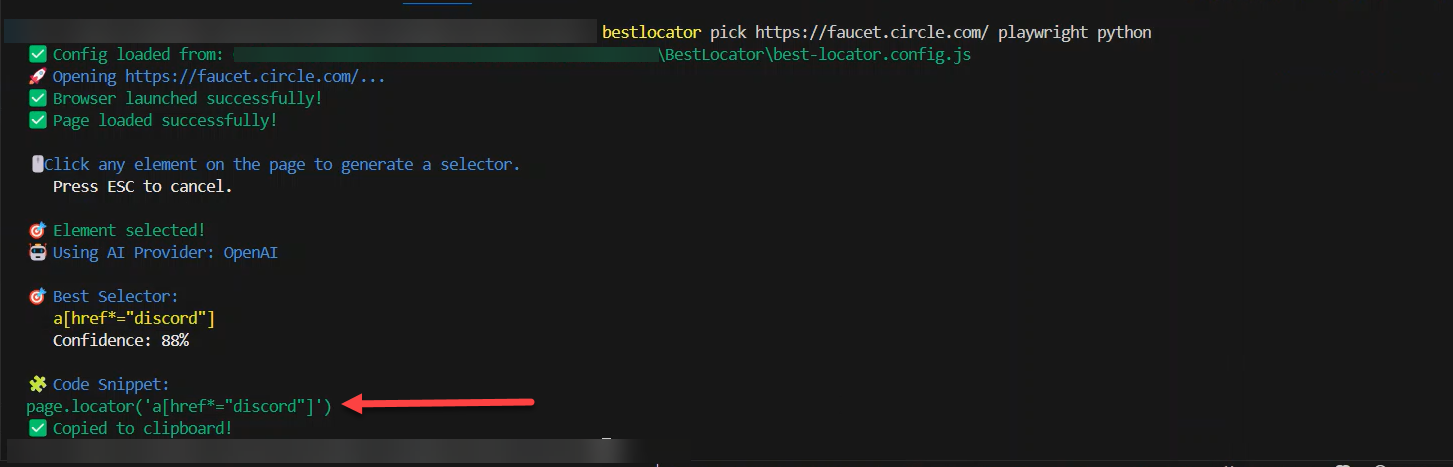Click the 'playwright python' arguments in the command

point(1074,32)
